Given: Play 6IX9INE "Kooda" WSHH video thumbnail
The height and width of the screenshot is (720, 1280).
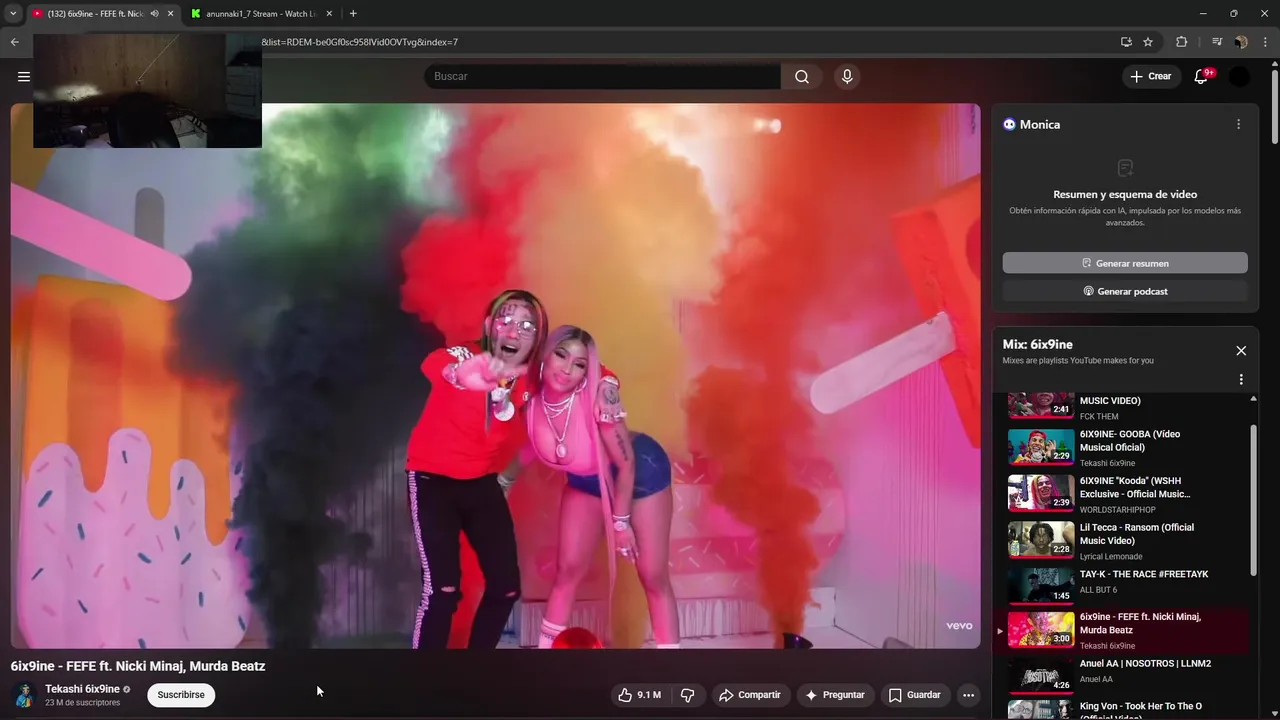Looking at the screenshot, I should pos(1040,493).
